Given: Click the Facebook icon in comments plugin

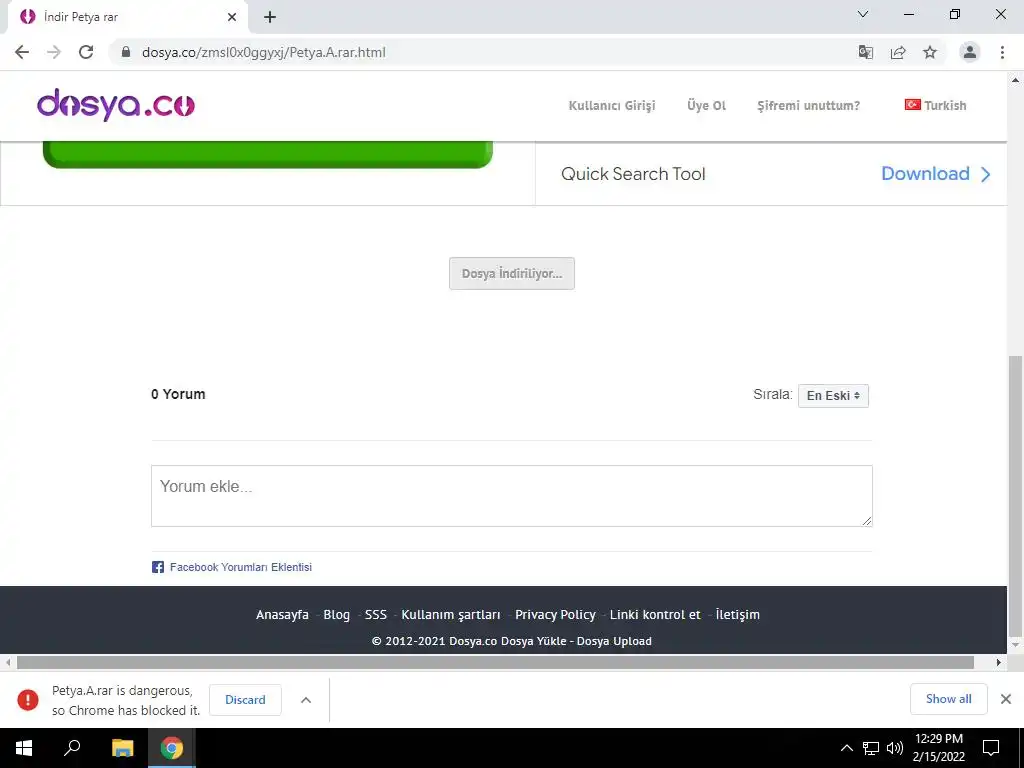Looking at the screenshot, I should pyautogui.click(x=158, y=567).
